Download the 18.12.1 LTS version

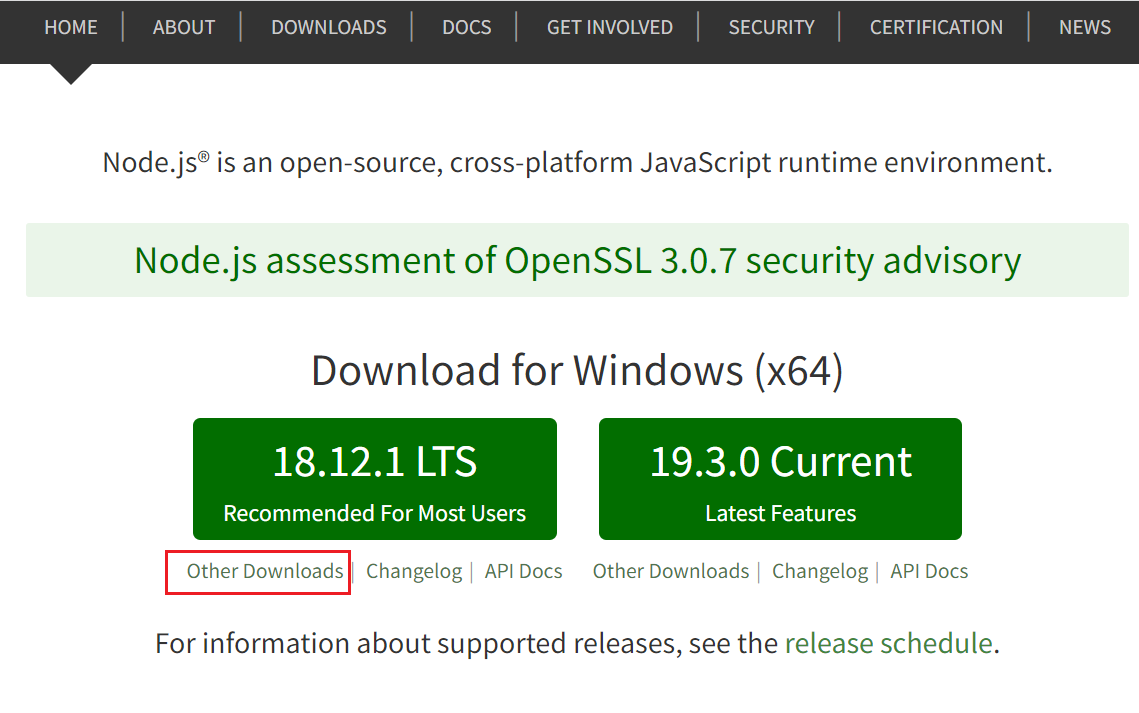375,479
